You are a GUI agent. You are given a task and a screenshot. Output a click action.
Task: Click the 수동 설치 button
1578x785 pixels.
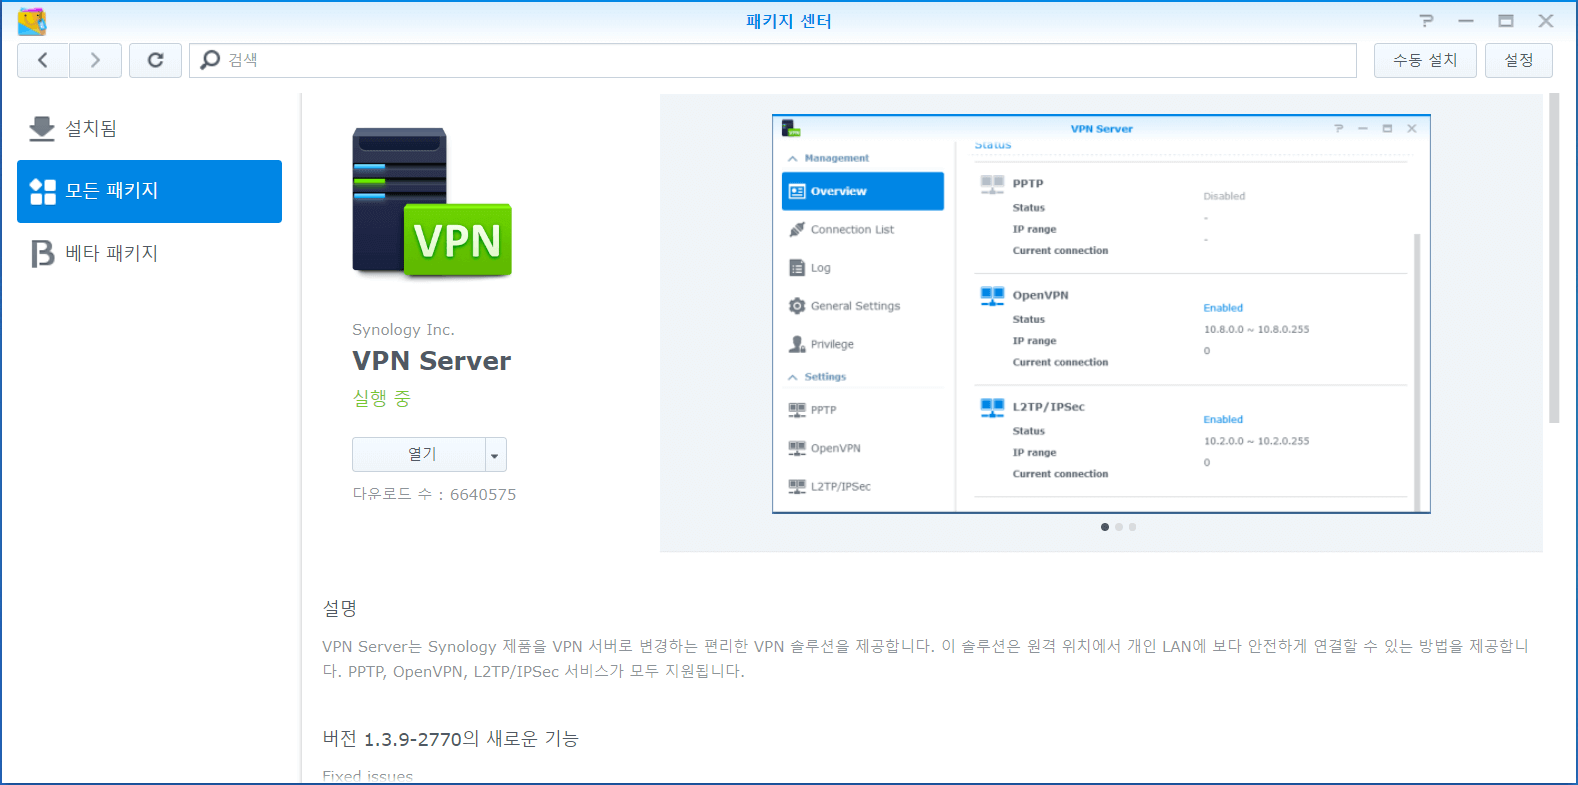coord(1424,60)
